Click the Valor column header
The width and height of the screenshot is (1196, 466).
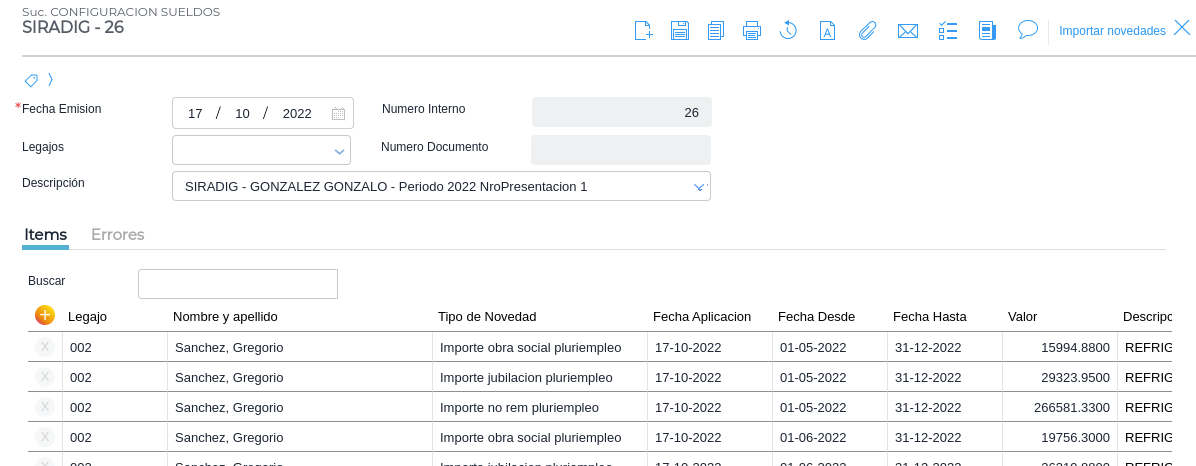pyautogui.click(x=1022, y=317)
